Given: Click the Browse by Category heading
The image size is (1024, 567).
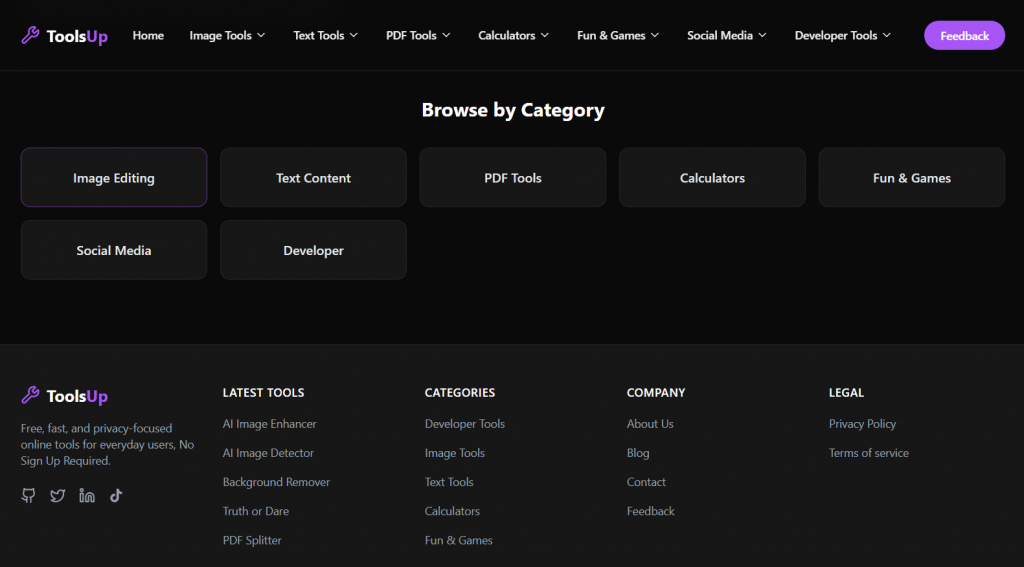Looking at the screenshot, I should pos(513,110).
